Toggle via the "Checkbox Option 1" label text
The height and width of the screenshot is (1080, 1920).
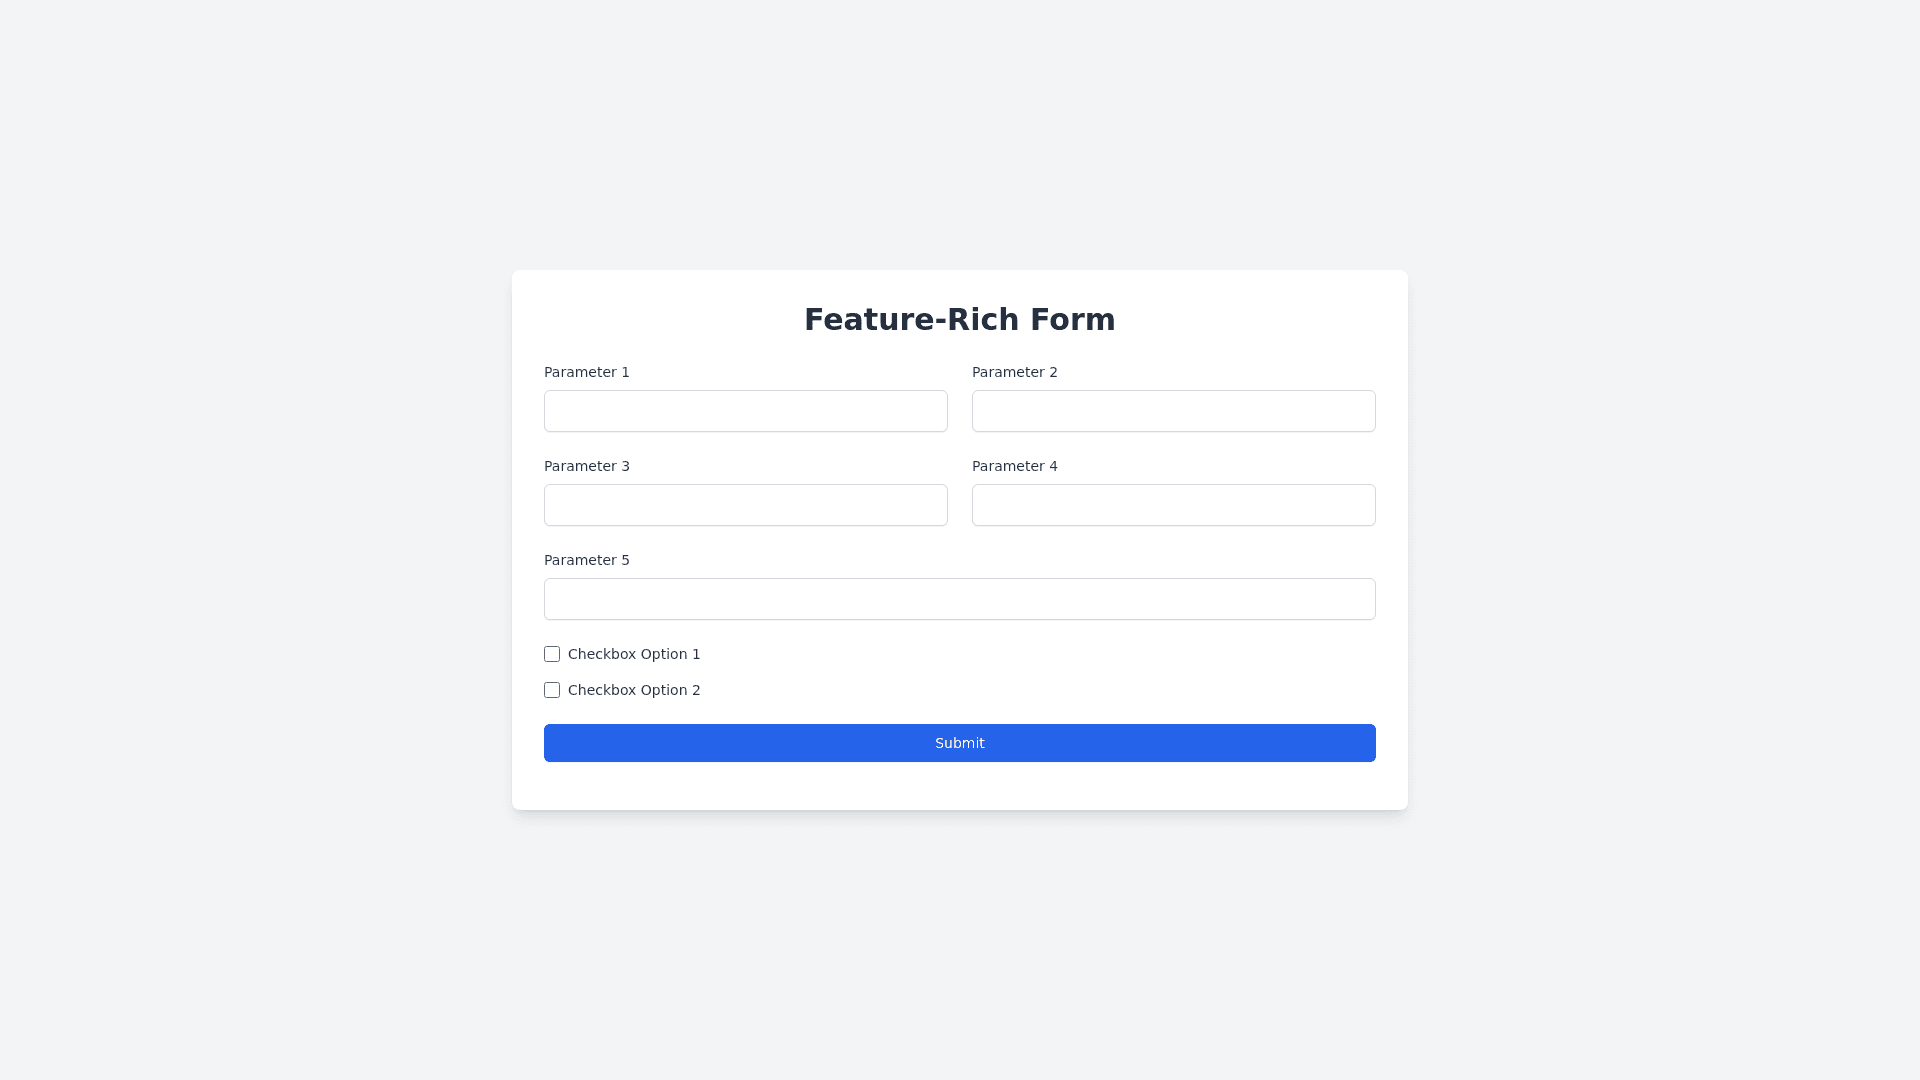(634, 654)
